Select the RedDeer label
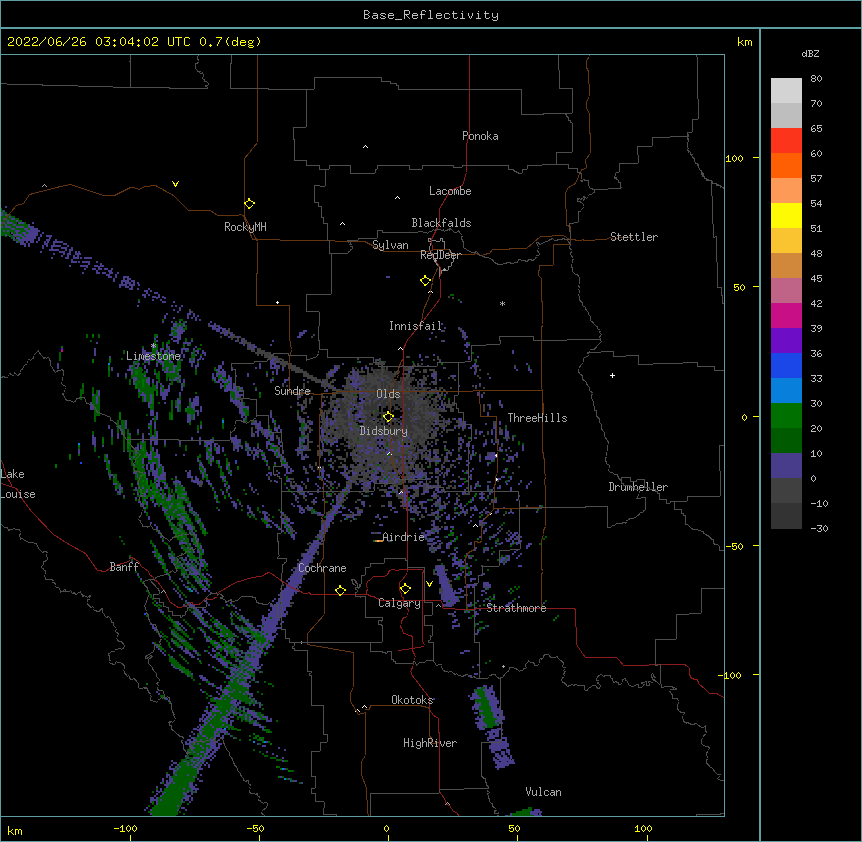Screen dimensions: 862x842 [x=440, y=255]
